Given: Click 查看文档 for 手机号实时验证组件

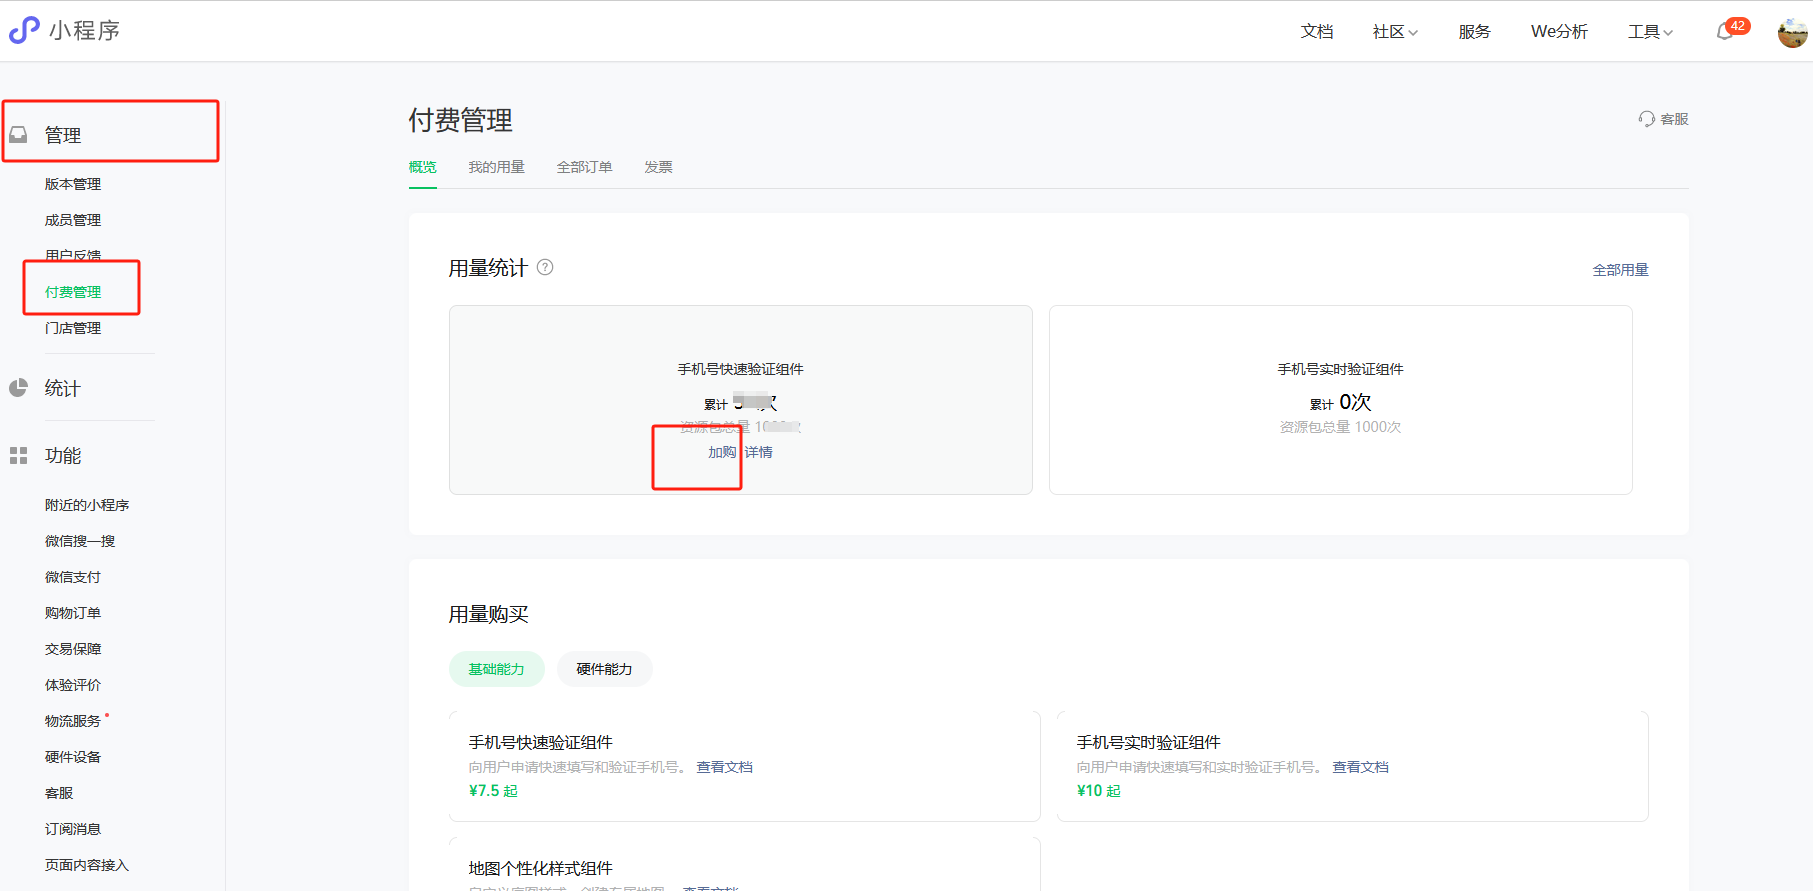Looking at the screenshot, I should [1361, 767].
